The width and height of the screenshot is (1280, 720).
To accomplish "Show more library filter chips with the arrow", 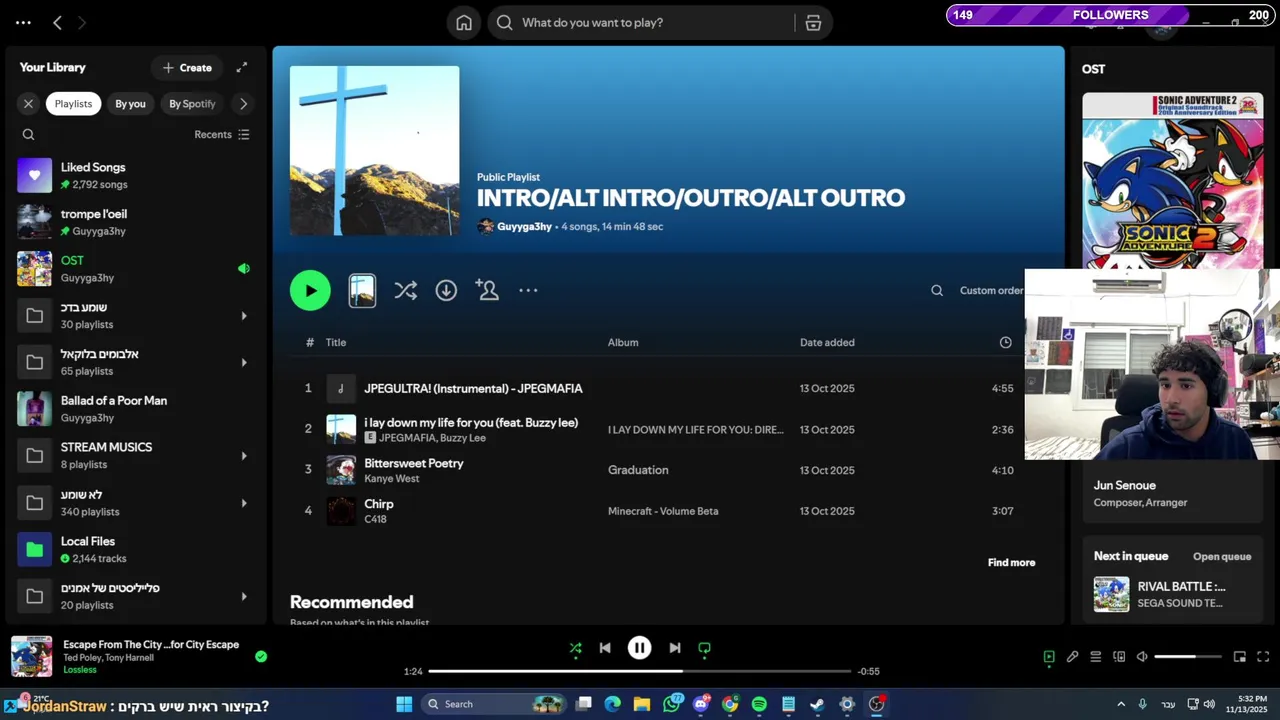I will point(243,104).
